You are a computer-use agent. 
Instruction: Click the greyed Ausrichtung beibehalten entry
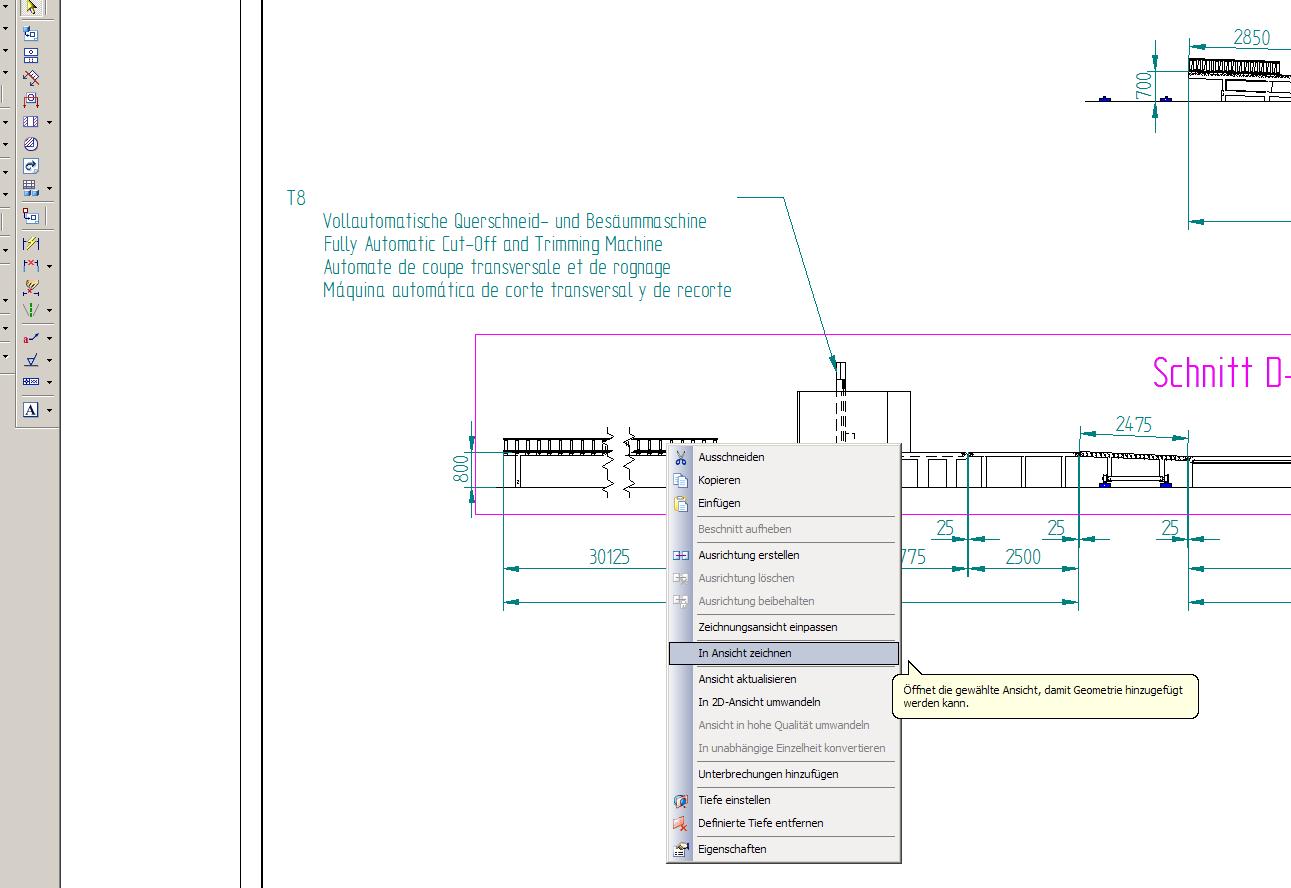(x=784, y=601)
